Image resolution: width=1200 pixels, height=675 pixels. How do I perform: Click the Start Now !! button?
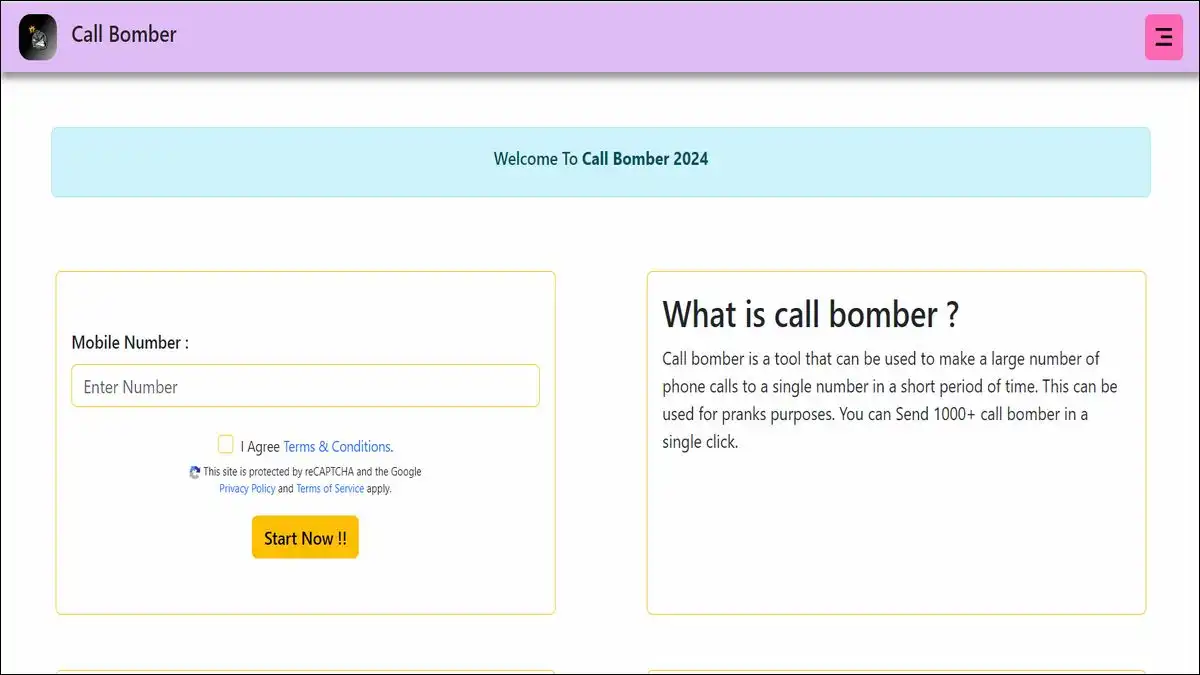[305, 538]
